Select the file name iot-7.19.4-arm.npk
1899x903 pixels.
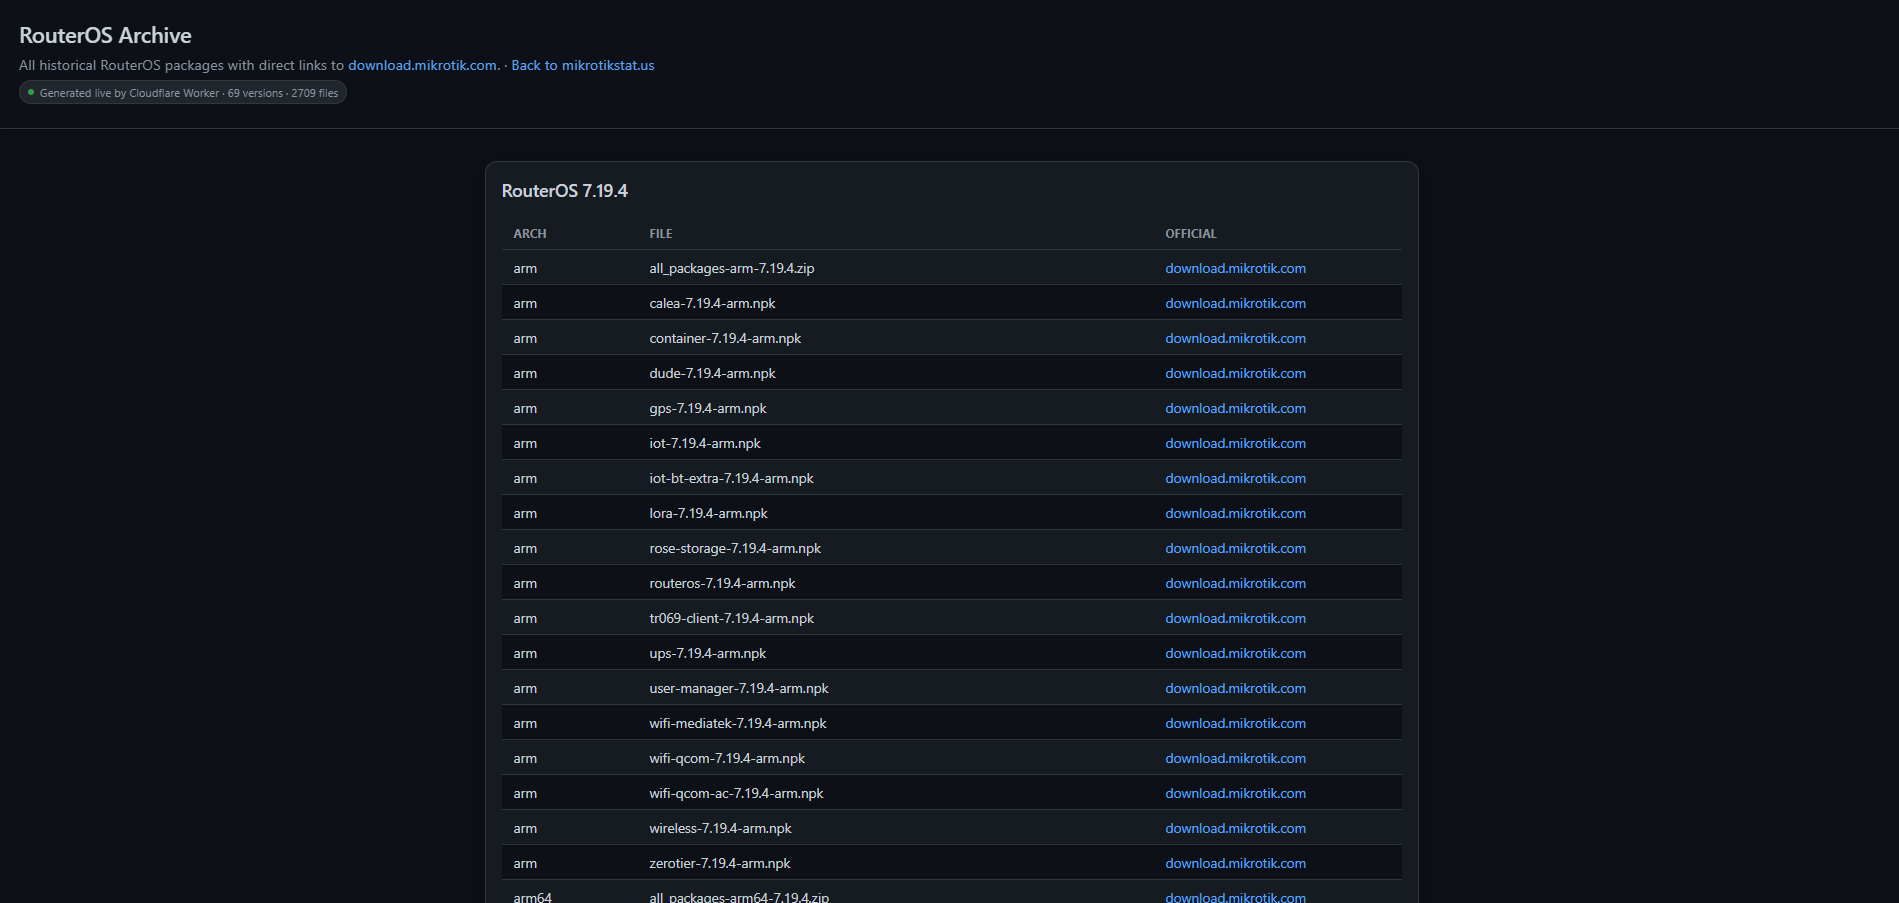pyautogui.click(x=705, y=443)
